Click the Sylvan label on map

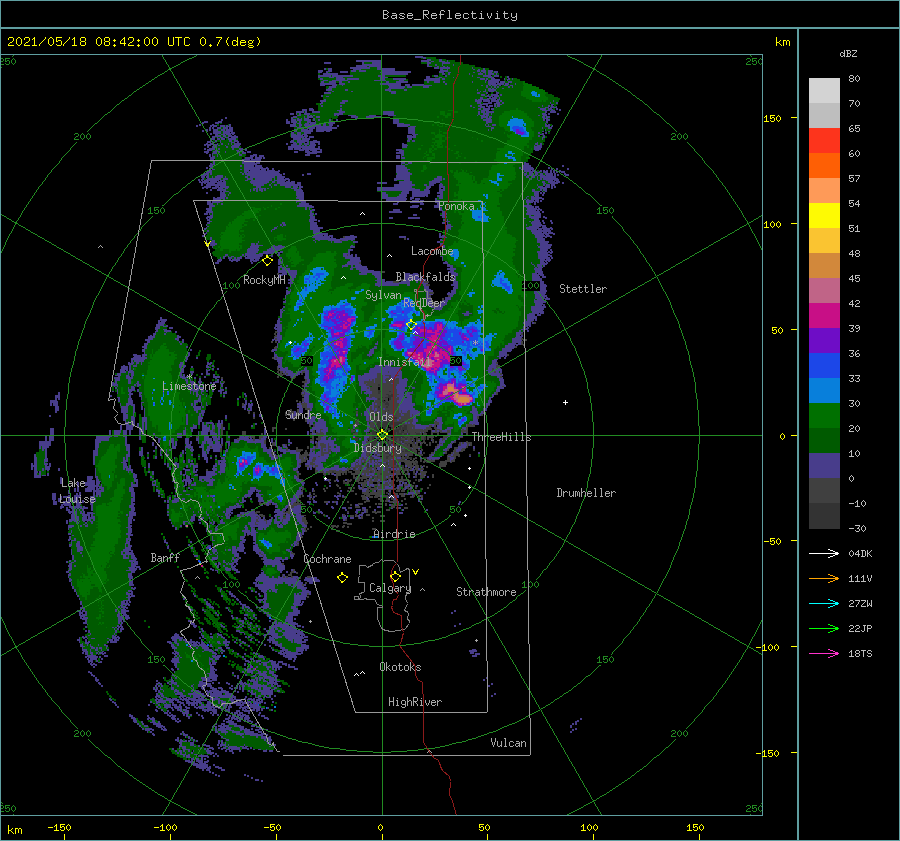tap(383, 295)
